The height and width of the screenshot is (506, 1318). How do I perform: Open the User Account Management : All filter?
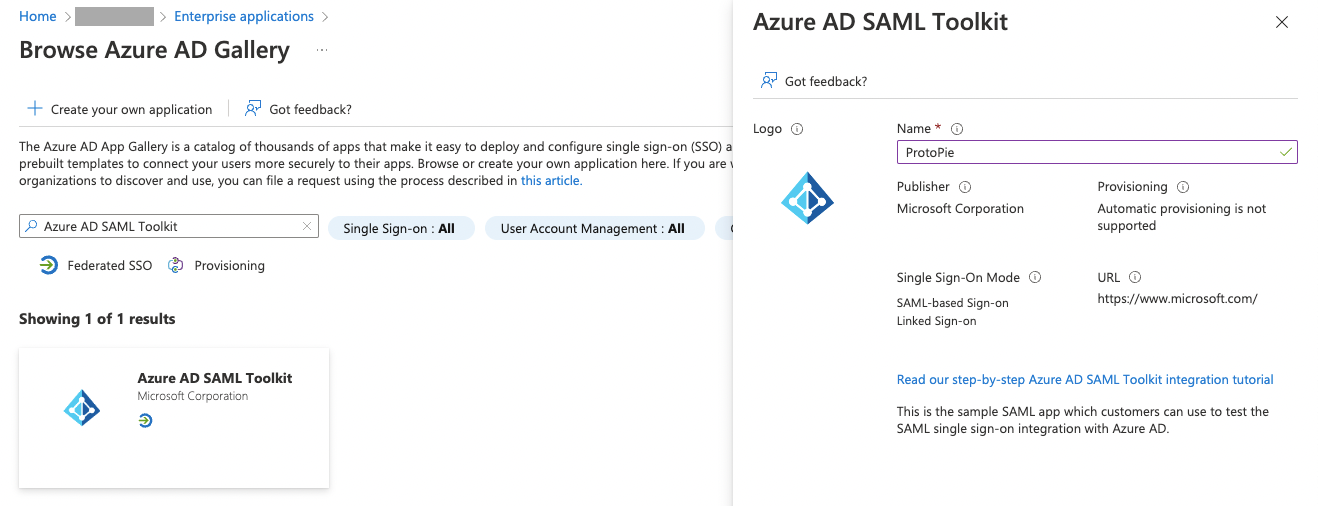coord(593,229)
